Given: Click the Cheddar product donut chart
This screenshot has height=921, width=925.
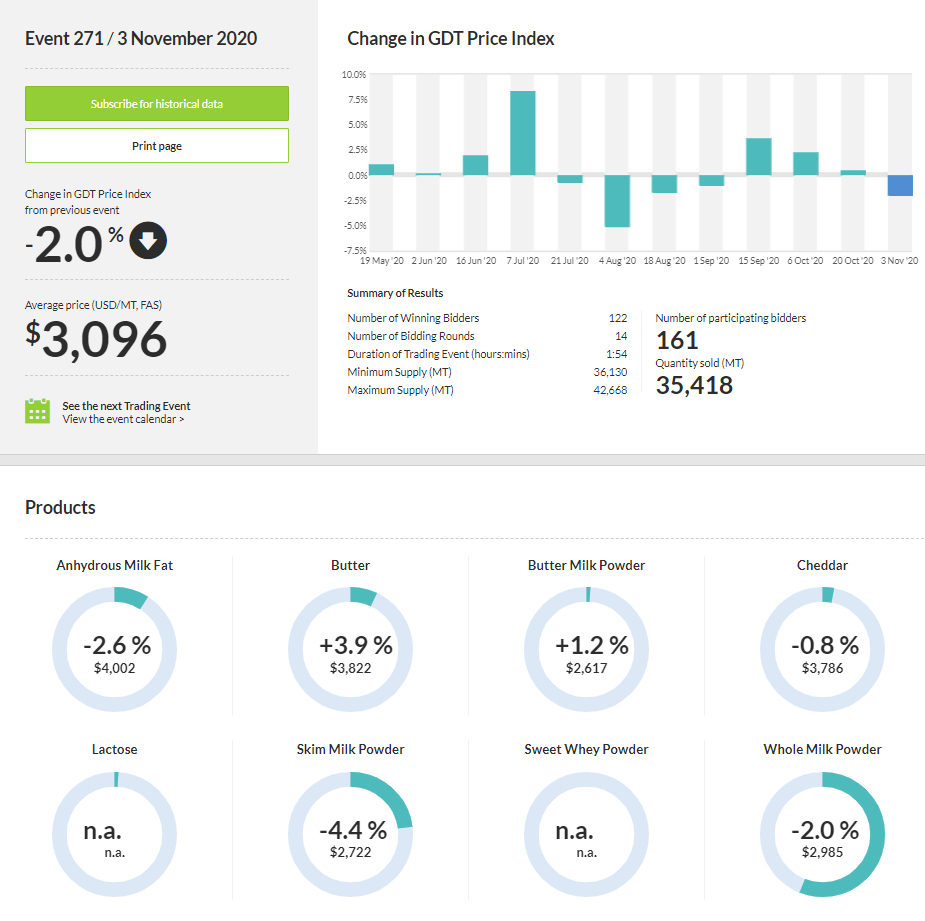Looking at the screenshot, I should click(x=822, y=649).
